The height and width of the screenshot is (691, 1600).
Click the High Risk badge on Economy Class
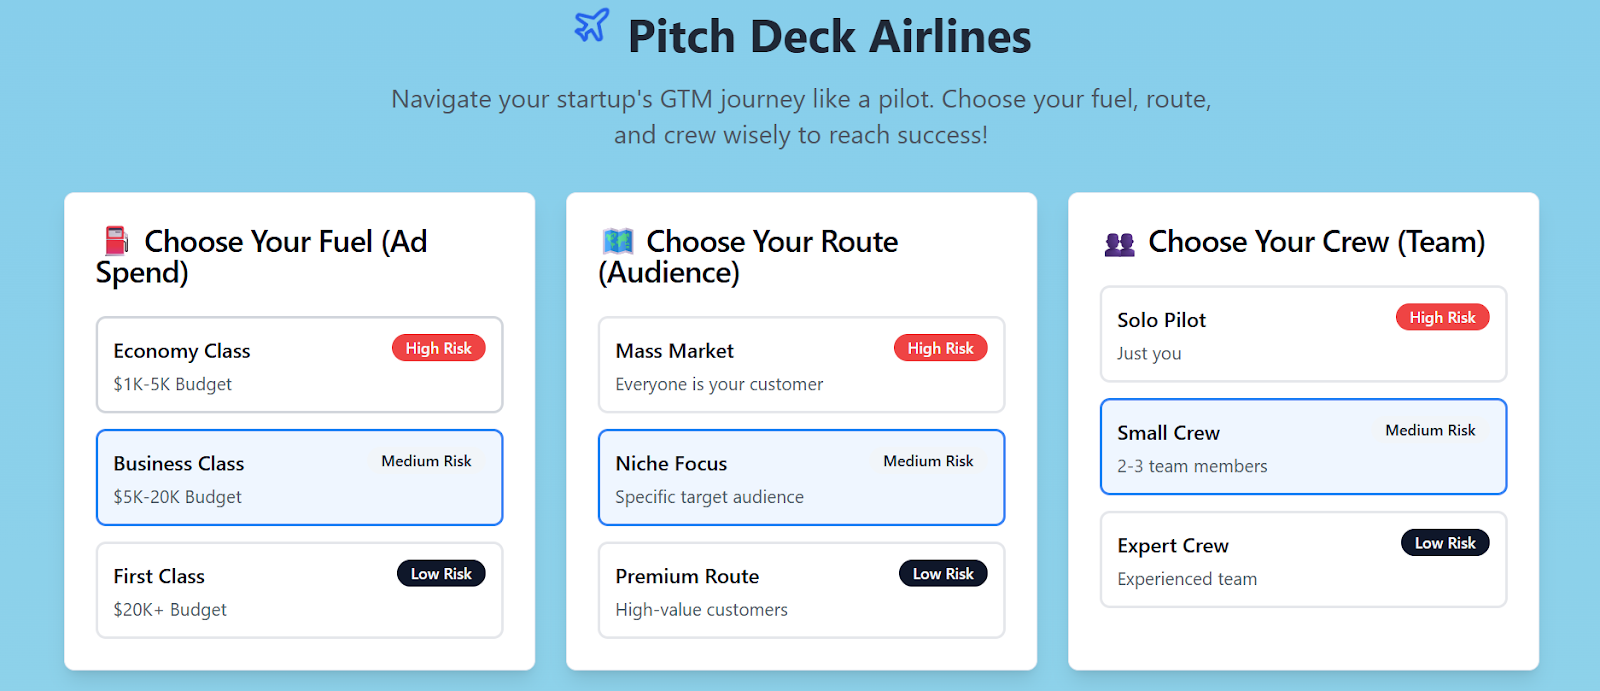(x=438, y=348)
